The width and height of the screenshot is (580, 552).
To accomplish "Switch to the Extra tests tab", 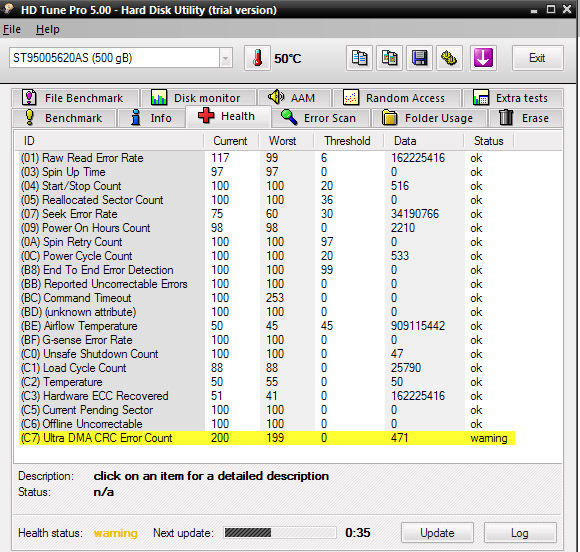I will (512, 98).
